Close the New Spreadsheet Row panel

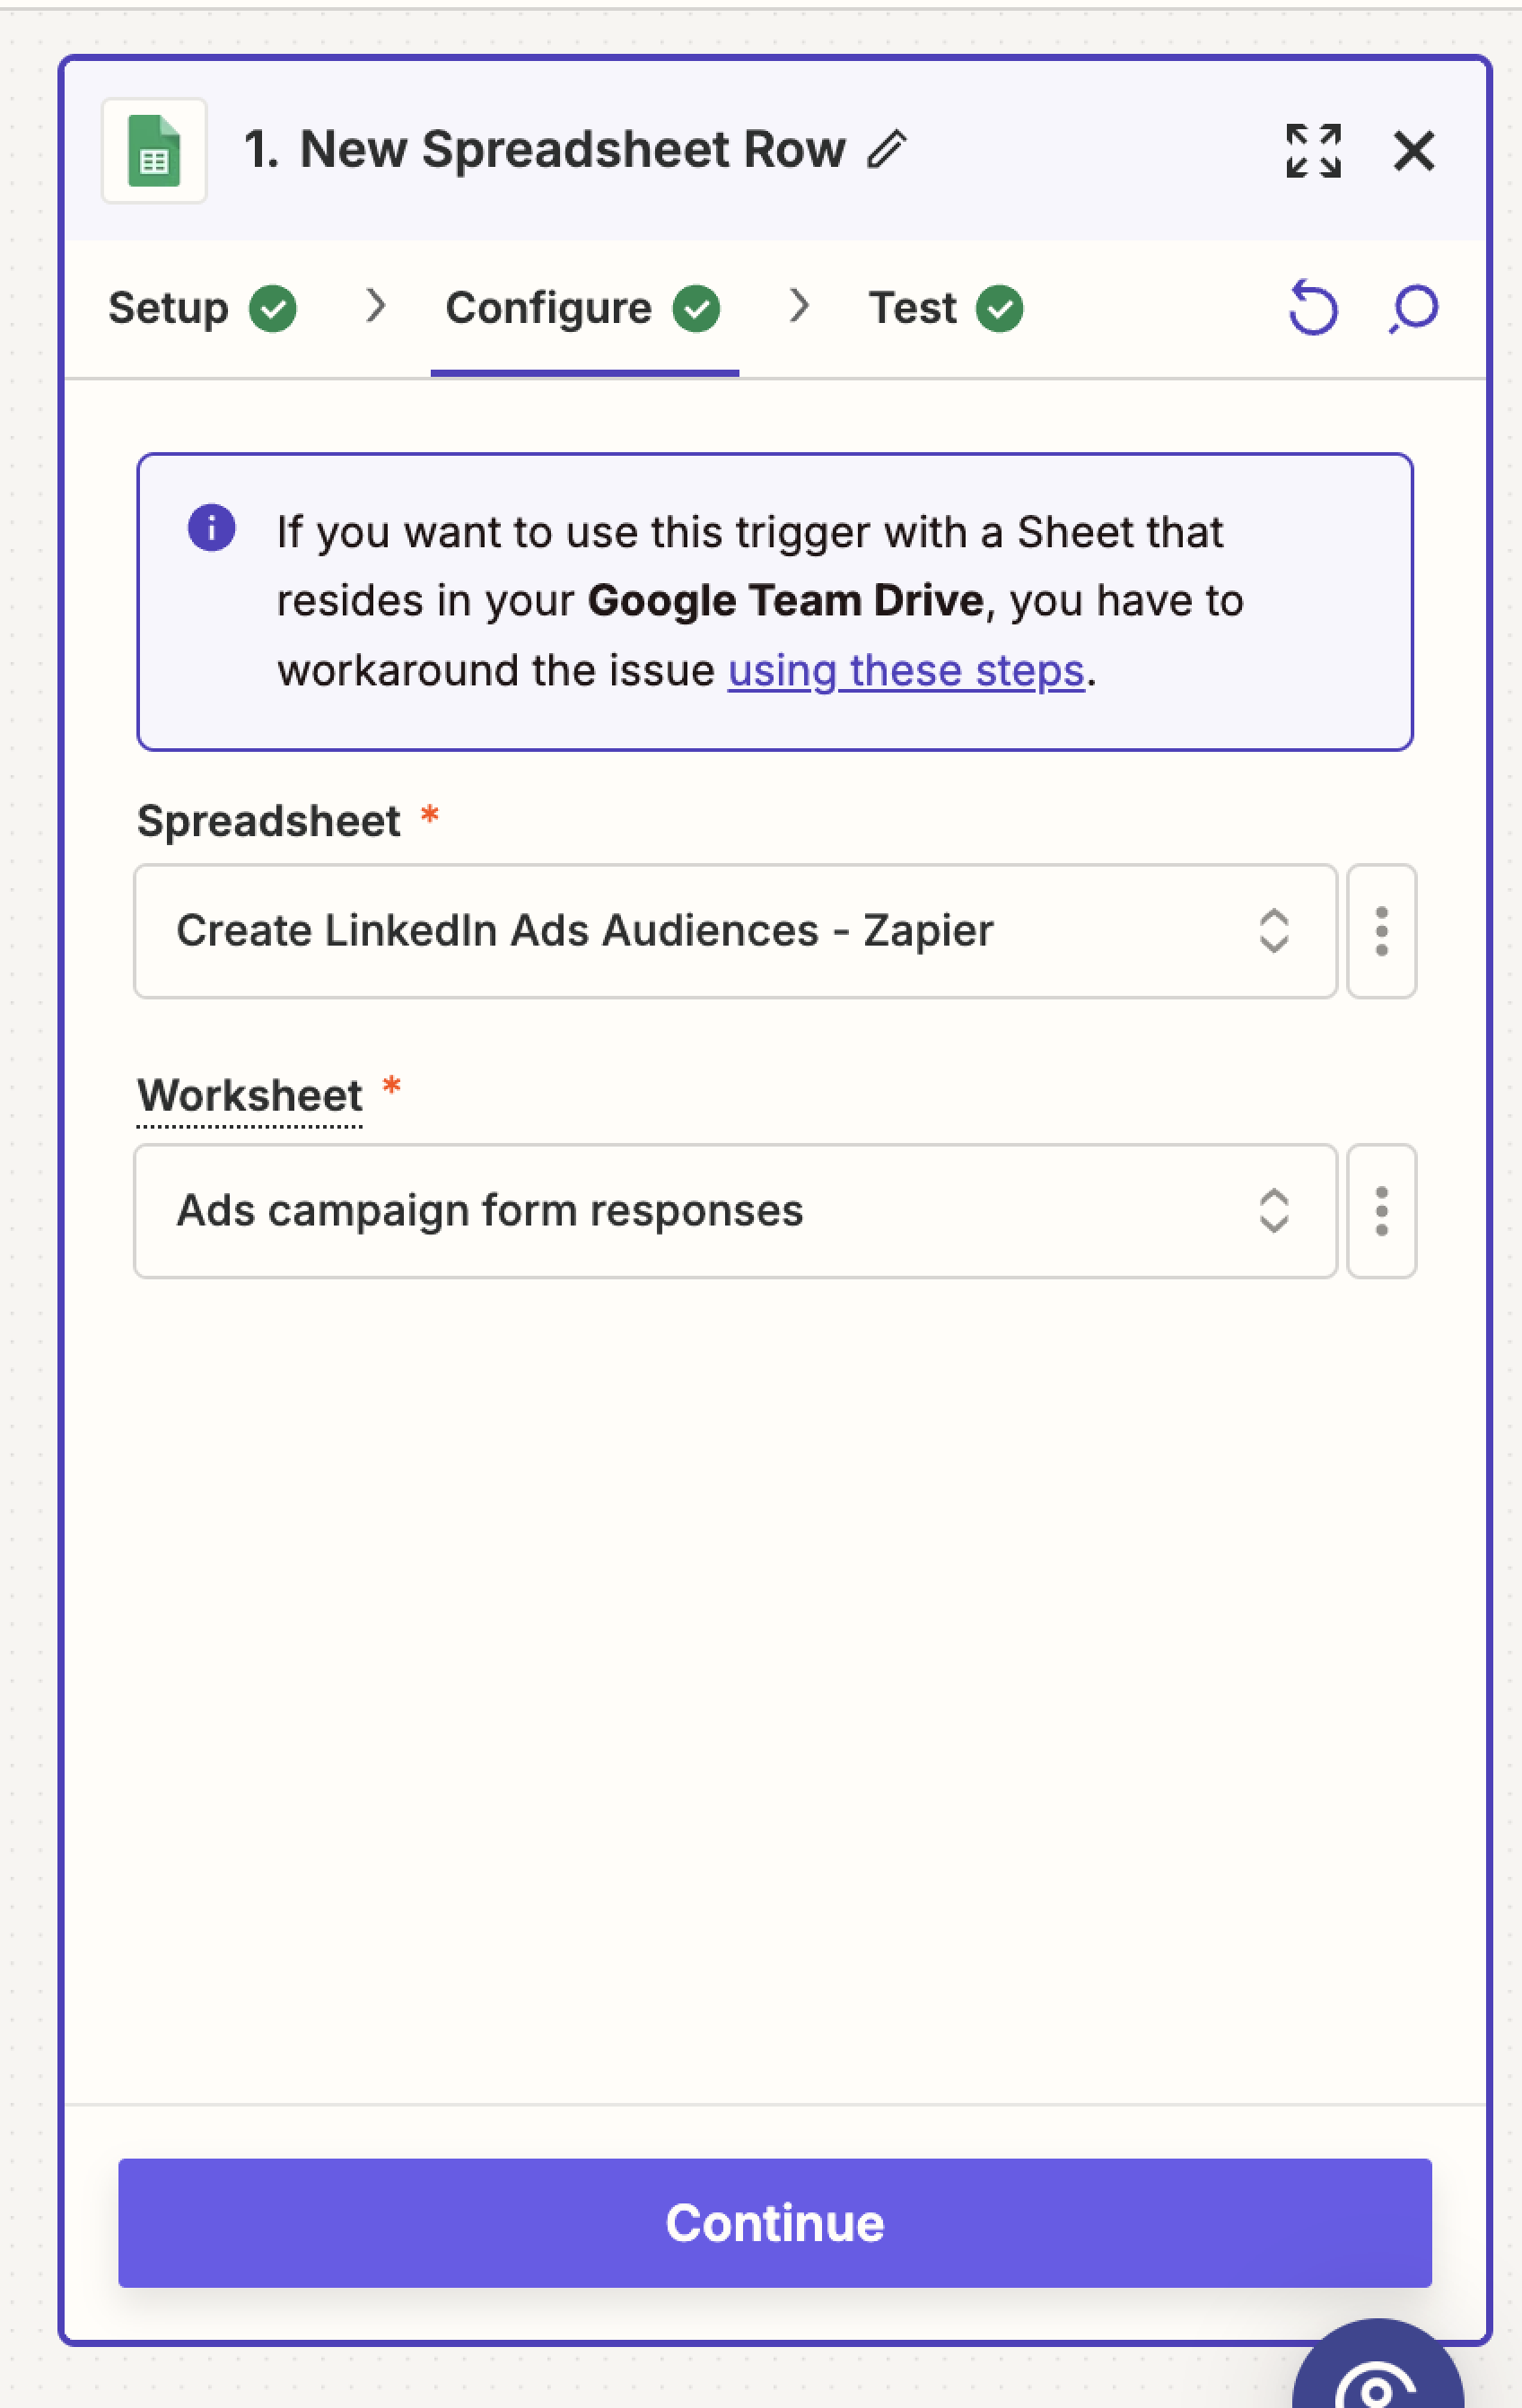[x=1414, y=151]
